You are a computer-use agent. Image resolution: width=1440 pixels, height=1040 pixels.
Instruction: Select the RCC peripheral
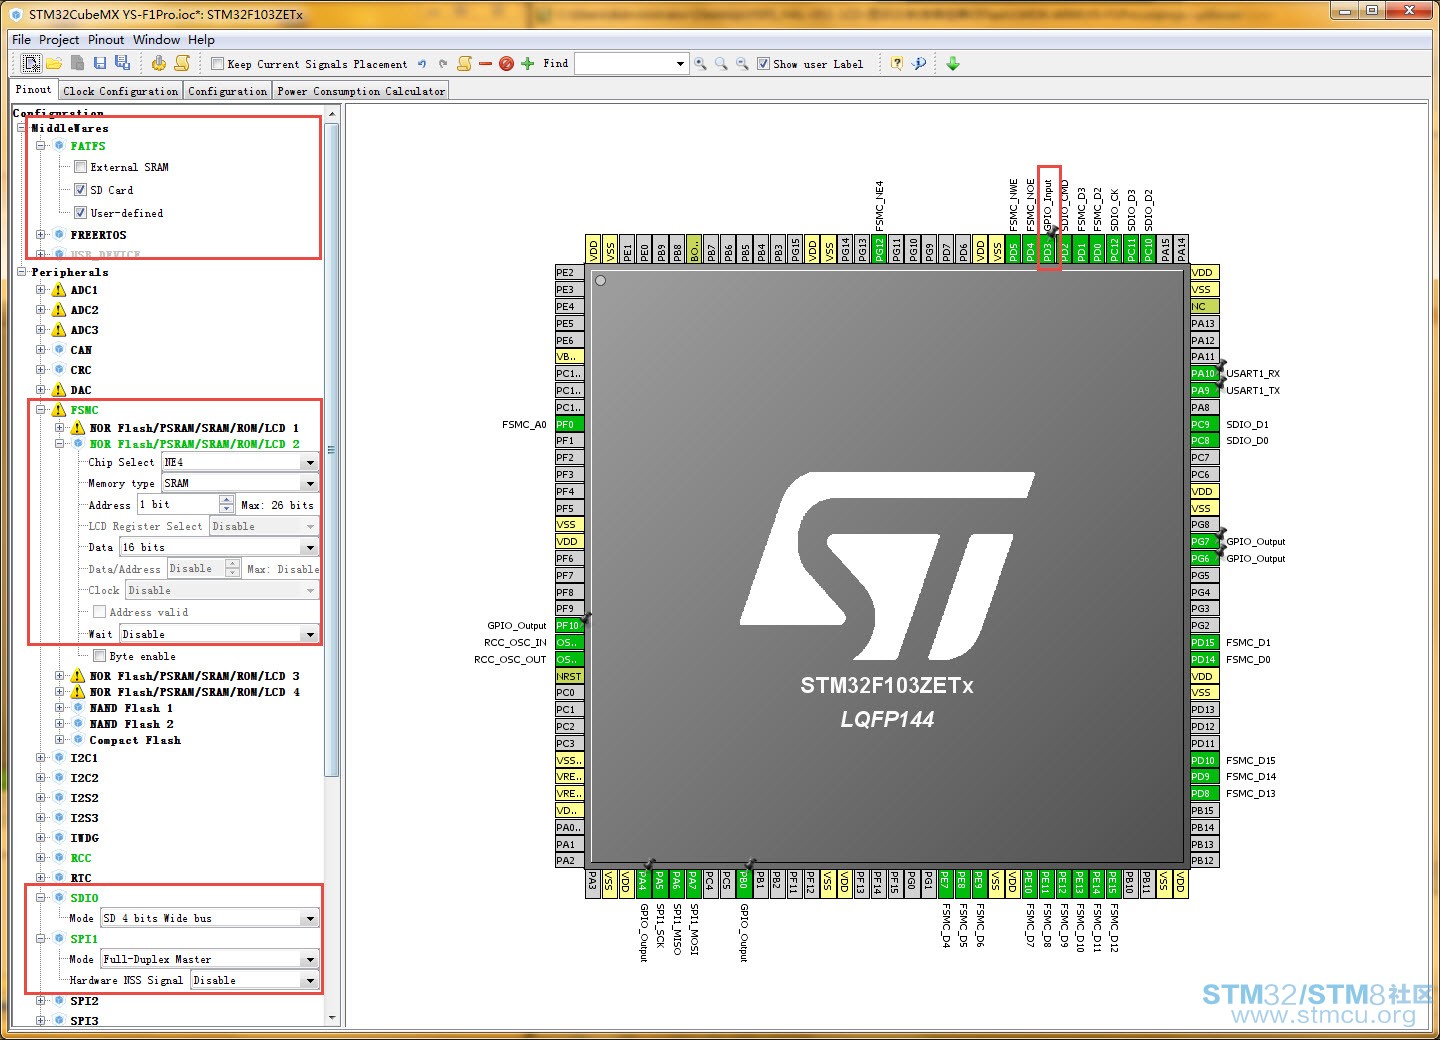point(81,858)
